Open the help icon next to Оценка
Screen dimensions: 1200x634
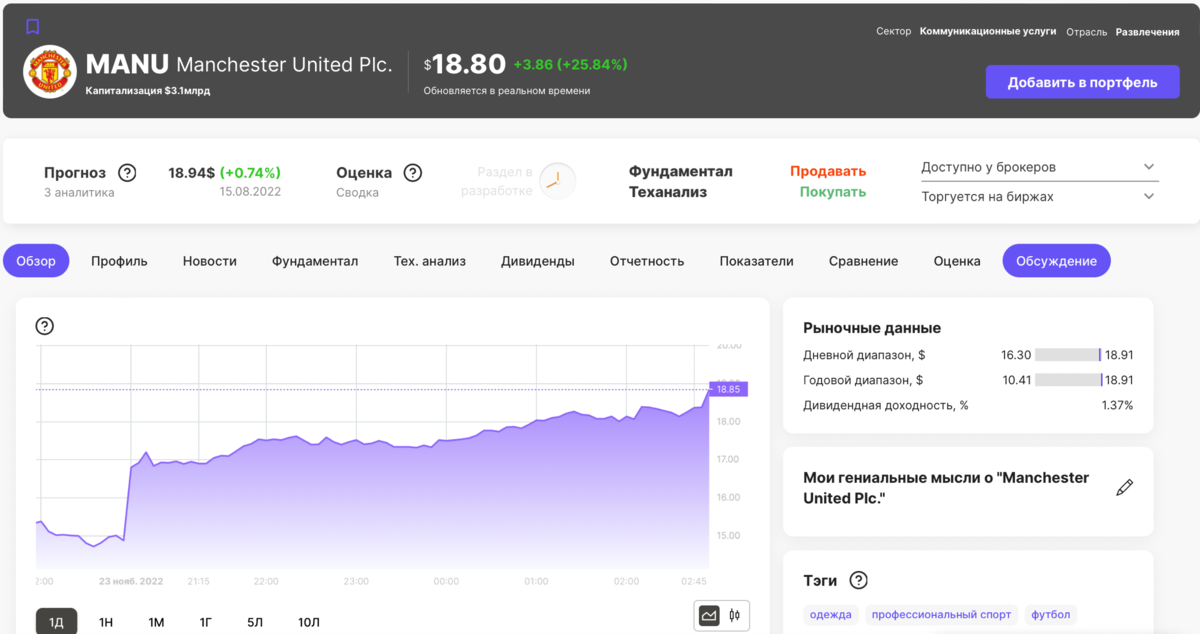(x=412, y=172)
